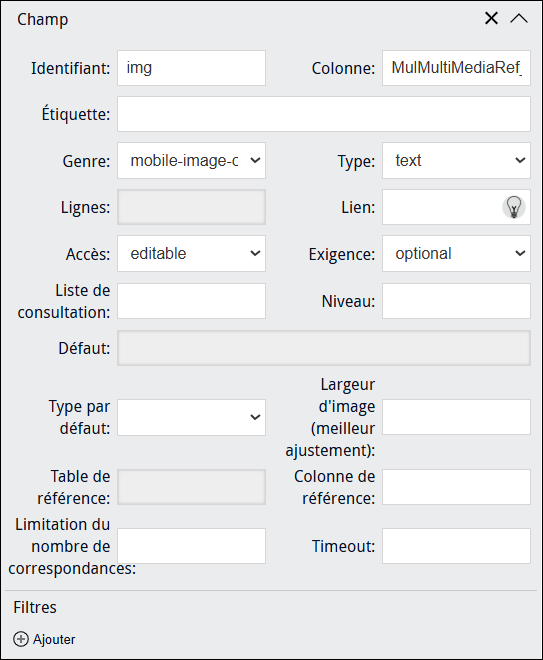Click the lightbulb icon in Lien field
Viewport: 543px width, 660px height.
514,207
